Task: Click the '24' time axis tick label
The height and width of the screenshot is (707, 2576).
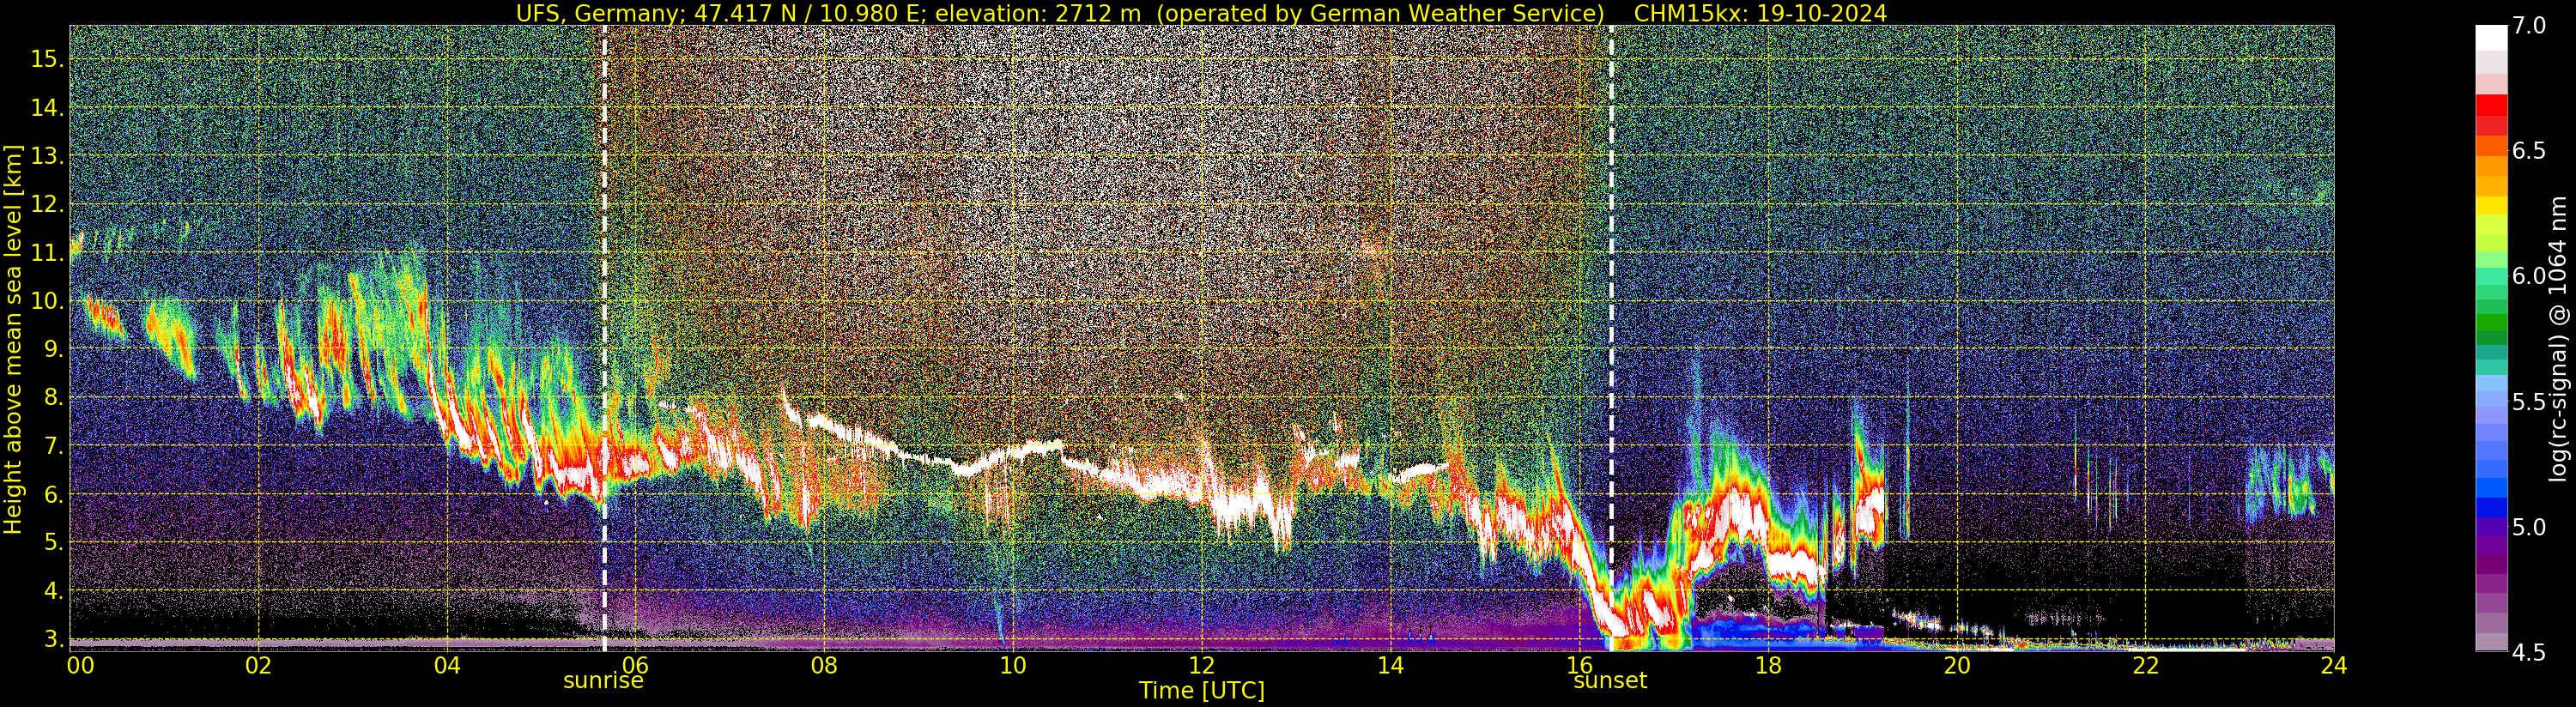Action: coord(2333,664)
